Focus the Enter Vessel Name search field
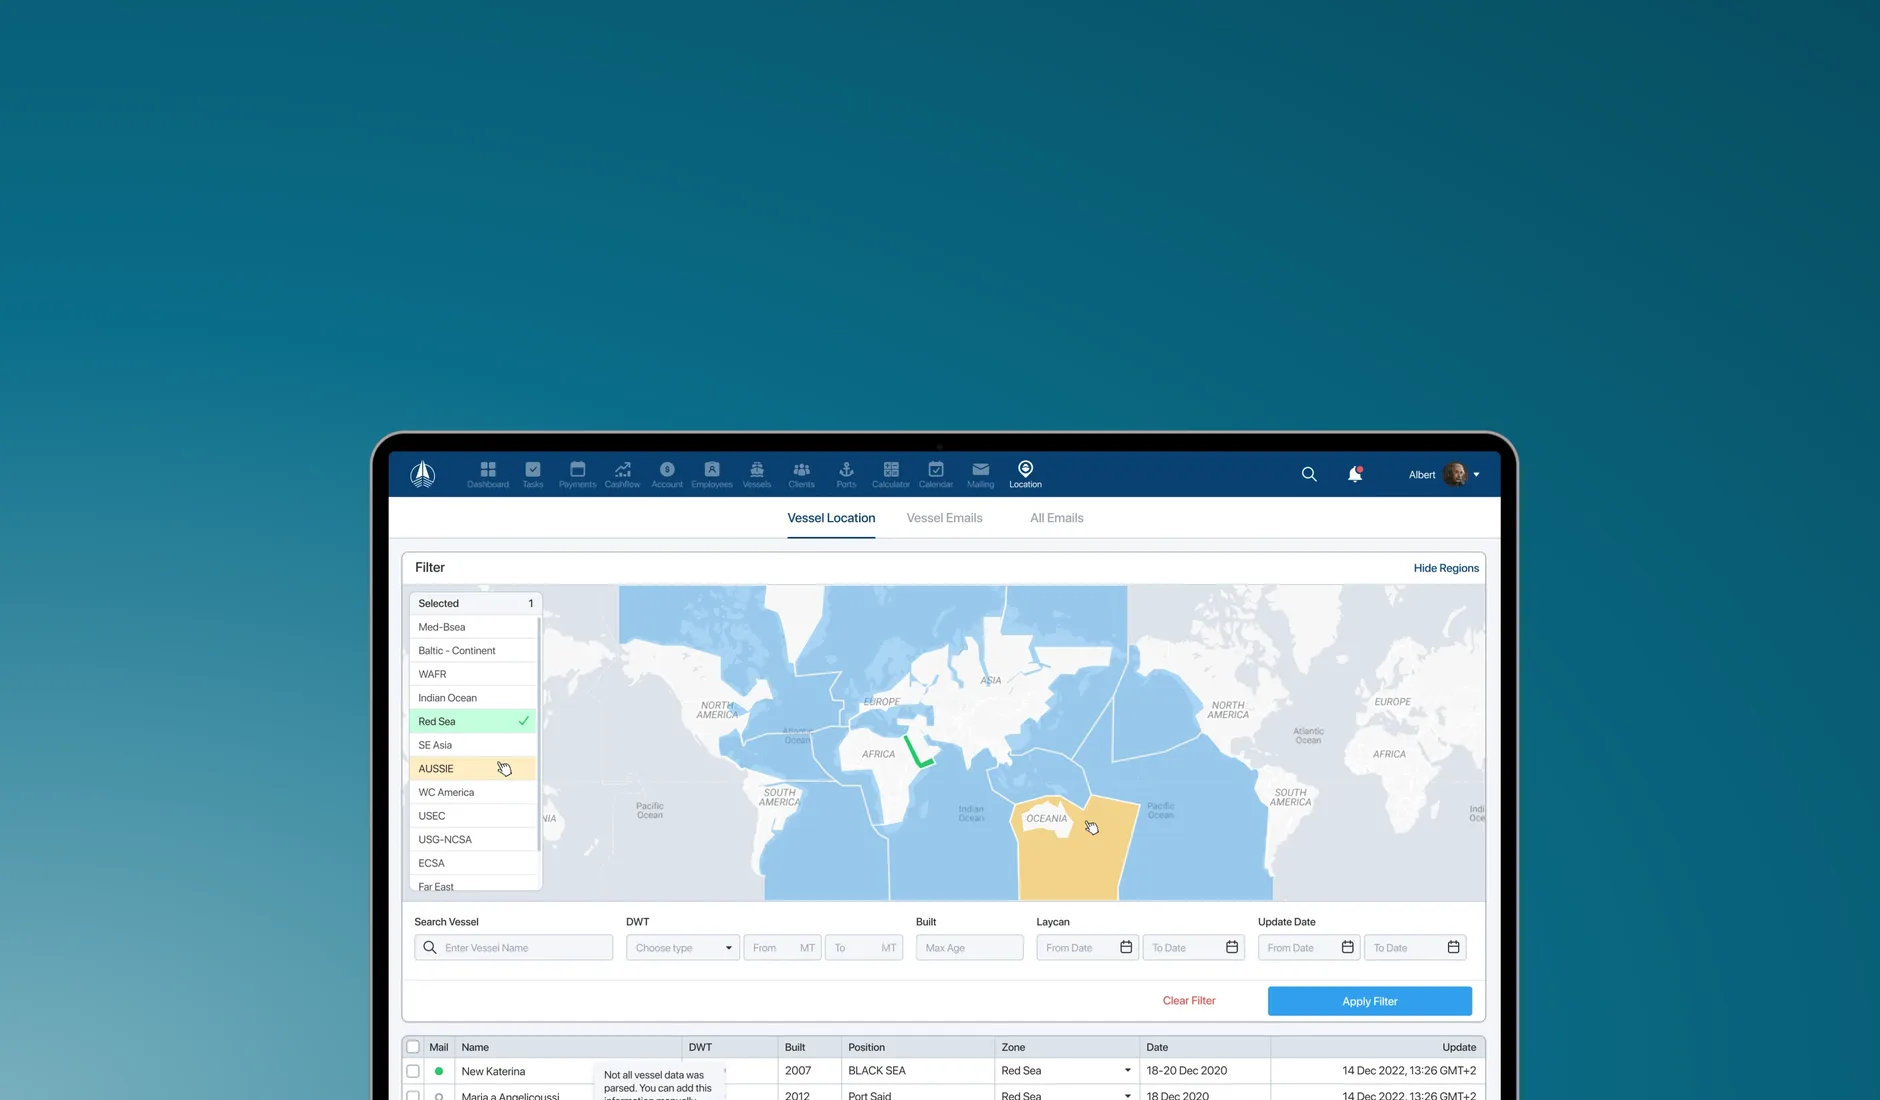1880x1100 pixels. (514, 947)
